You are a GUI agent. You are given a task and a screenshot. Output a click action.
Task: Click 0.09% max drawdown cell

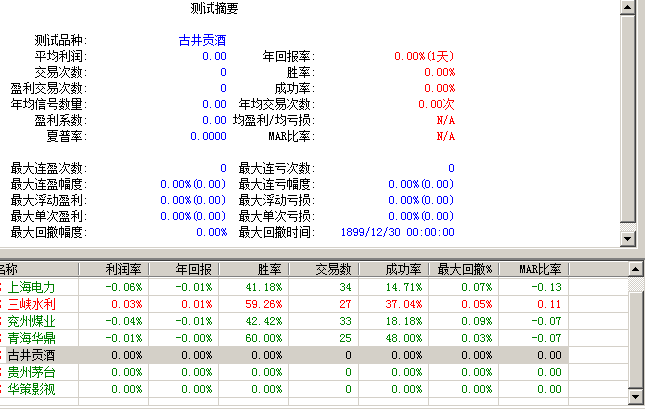477,321
